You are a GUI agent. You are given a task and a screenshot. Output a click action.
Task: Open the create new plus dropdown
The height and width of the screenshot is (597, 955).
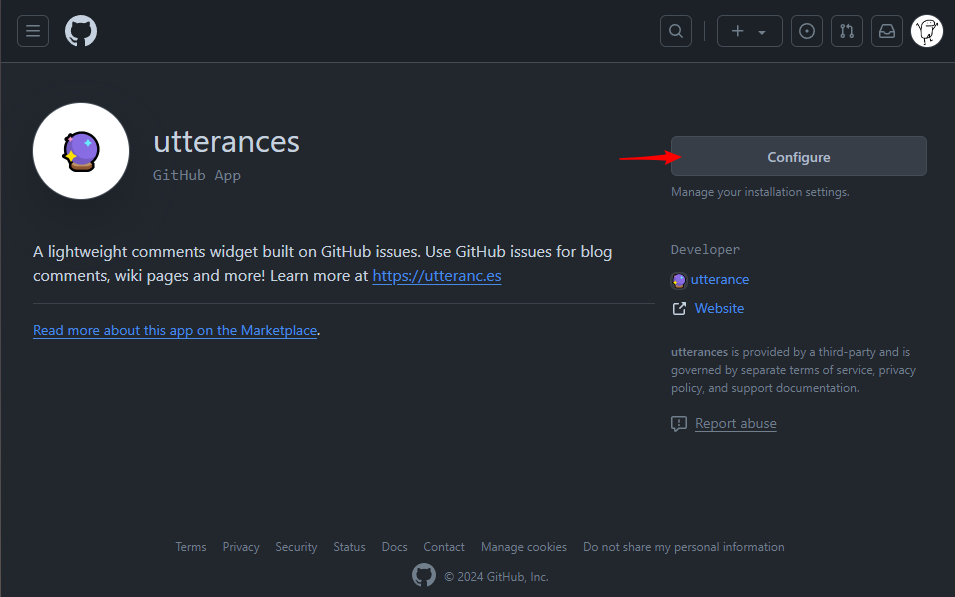tap(750, 31)
